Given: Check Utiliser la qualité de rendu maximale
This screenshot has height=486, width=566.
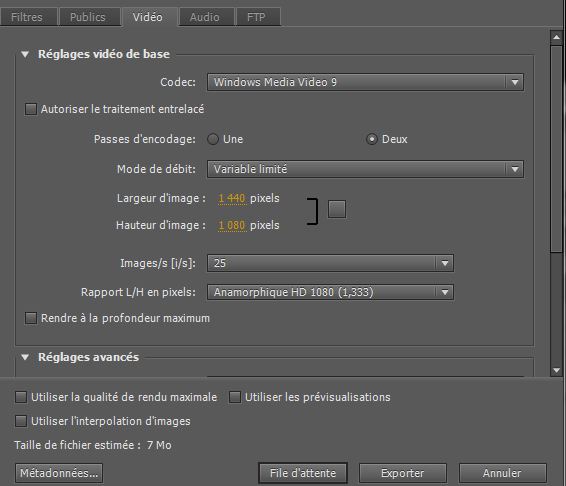Looking at the screenshot, I should pos(21,397).
